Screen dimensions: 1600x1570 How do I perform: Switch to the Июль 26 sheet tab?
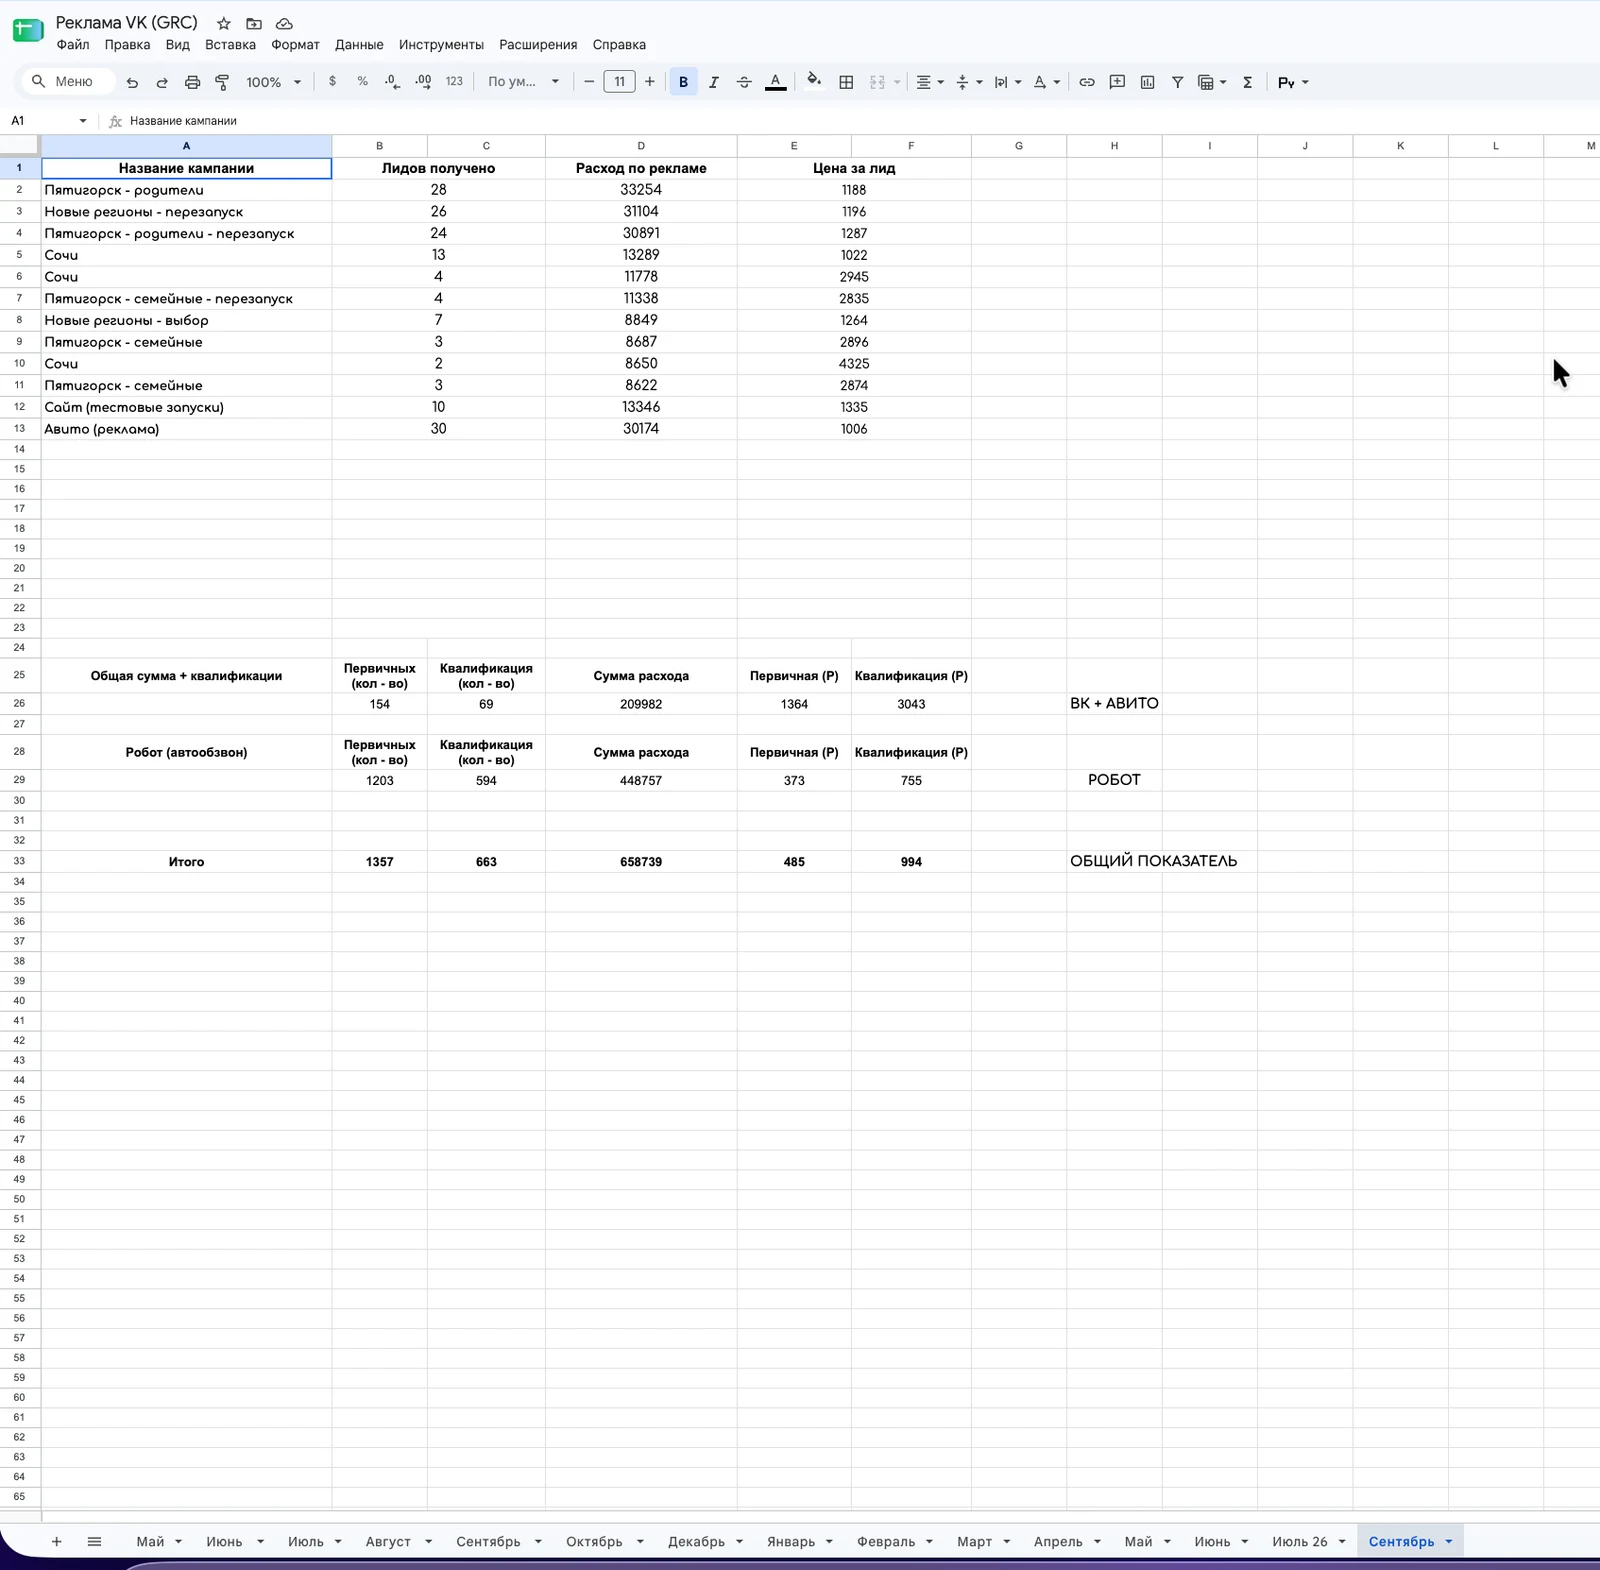(x=1300, y=1541)
